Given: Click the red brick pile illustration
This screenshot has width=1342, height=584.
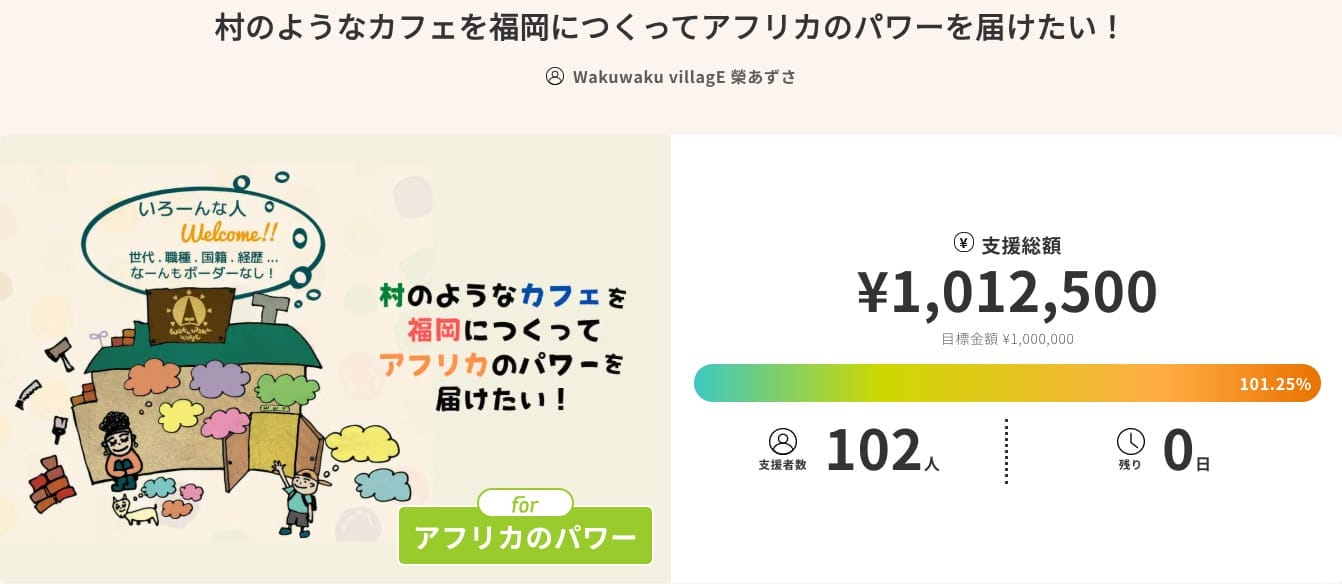Looking at the screenshot, I should 54,483.
